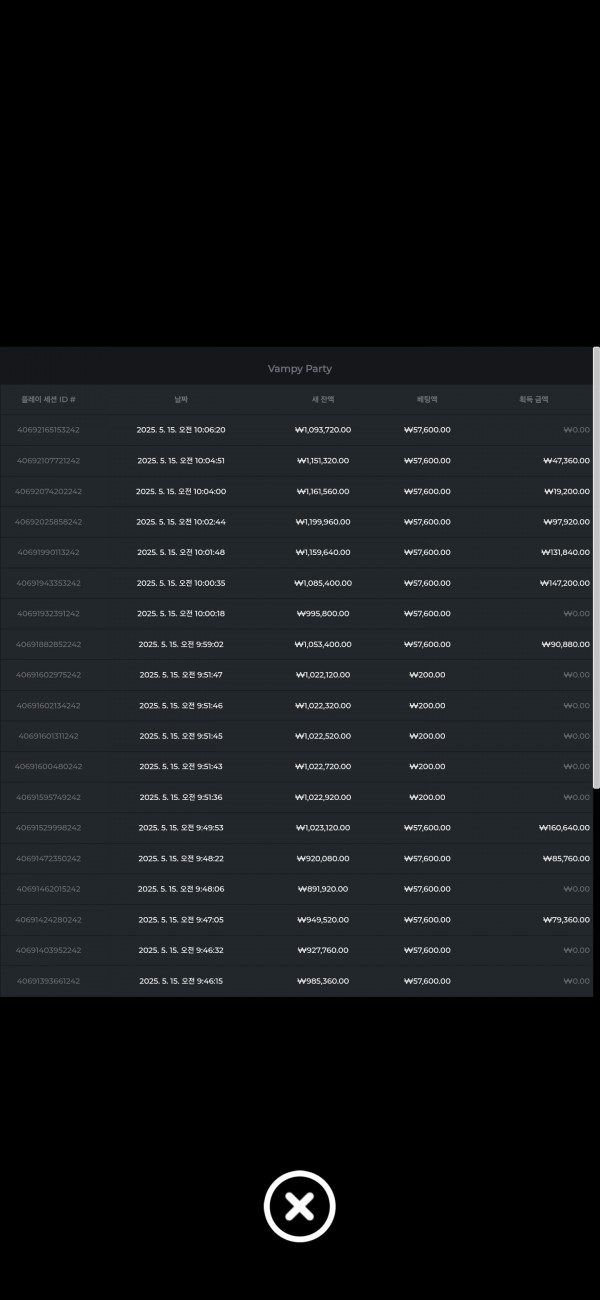600x1300 pixels.
Task: Click the balance ₩1,085,400.00
Action: click(x=323, y=583)
